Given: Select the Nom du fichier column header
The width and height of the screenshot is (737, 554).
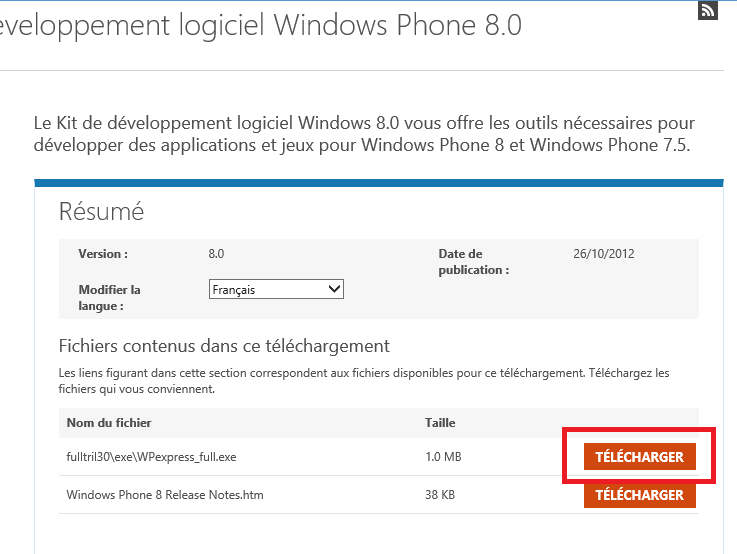Looking at the screenshot, I should [x=109, y=422].
